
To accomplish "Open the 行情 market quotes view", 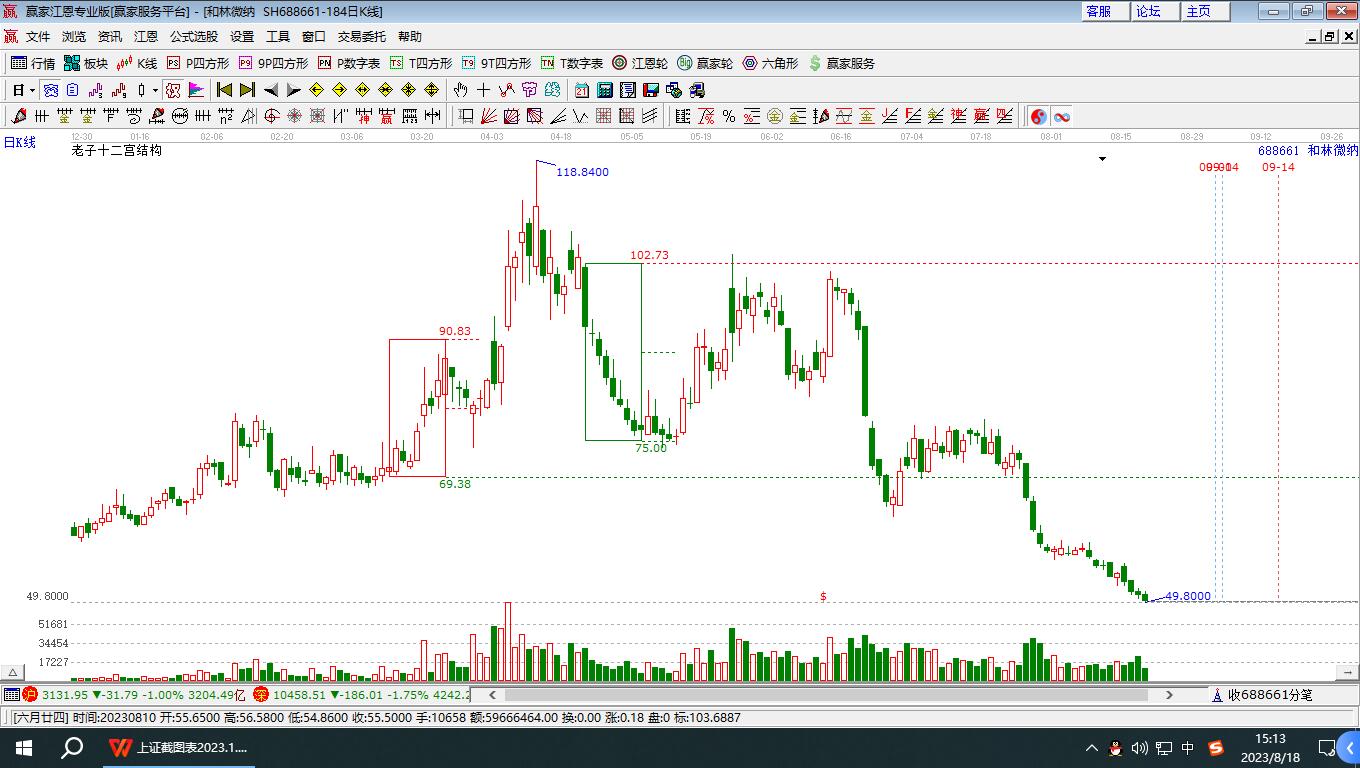I will (x=32, y=63).
